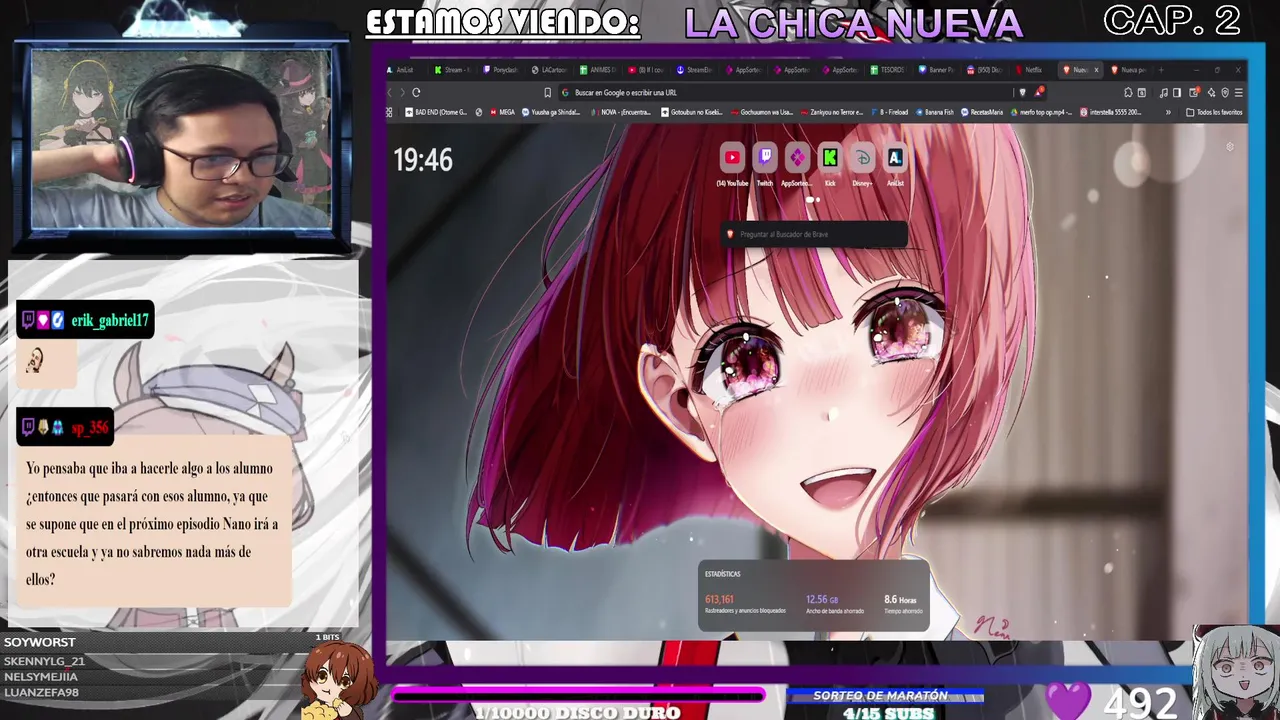Go back with the browser back arrow
The image size is (1280, 720).
[389, 93]
